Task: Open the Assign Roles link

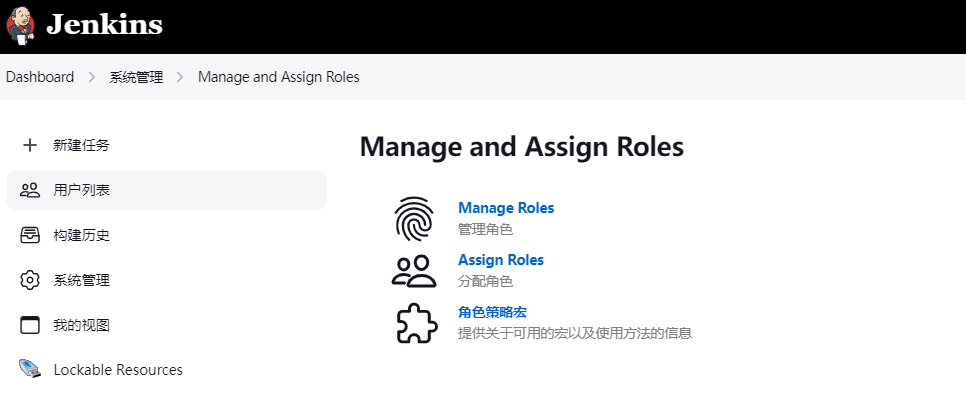Action: (501, 260)
